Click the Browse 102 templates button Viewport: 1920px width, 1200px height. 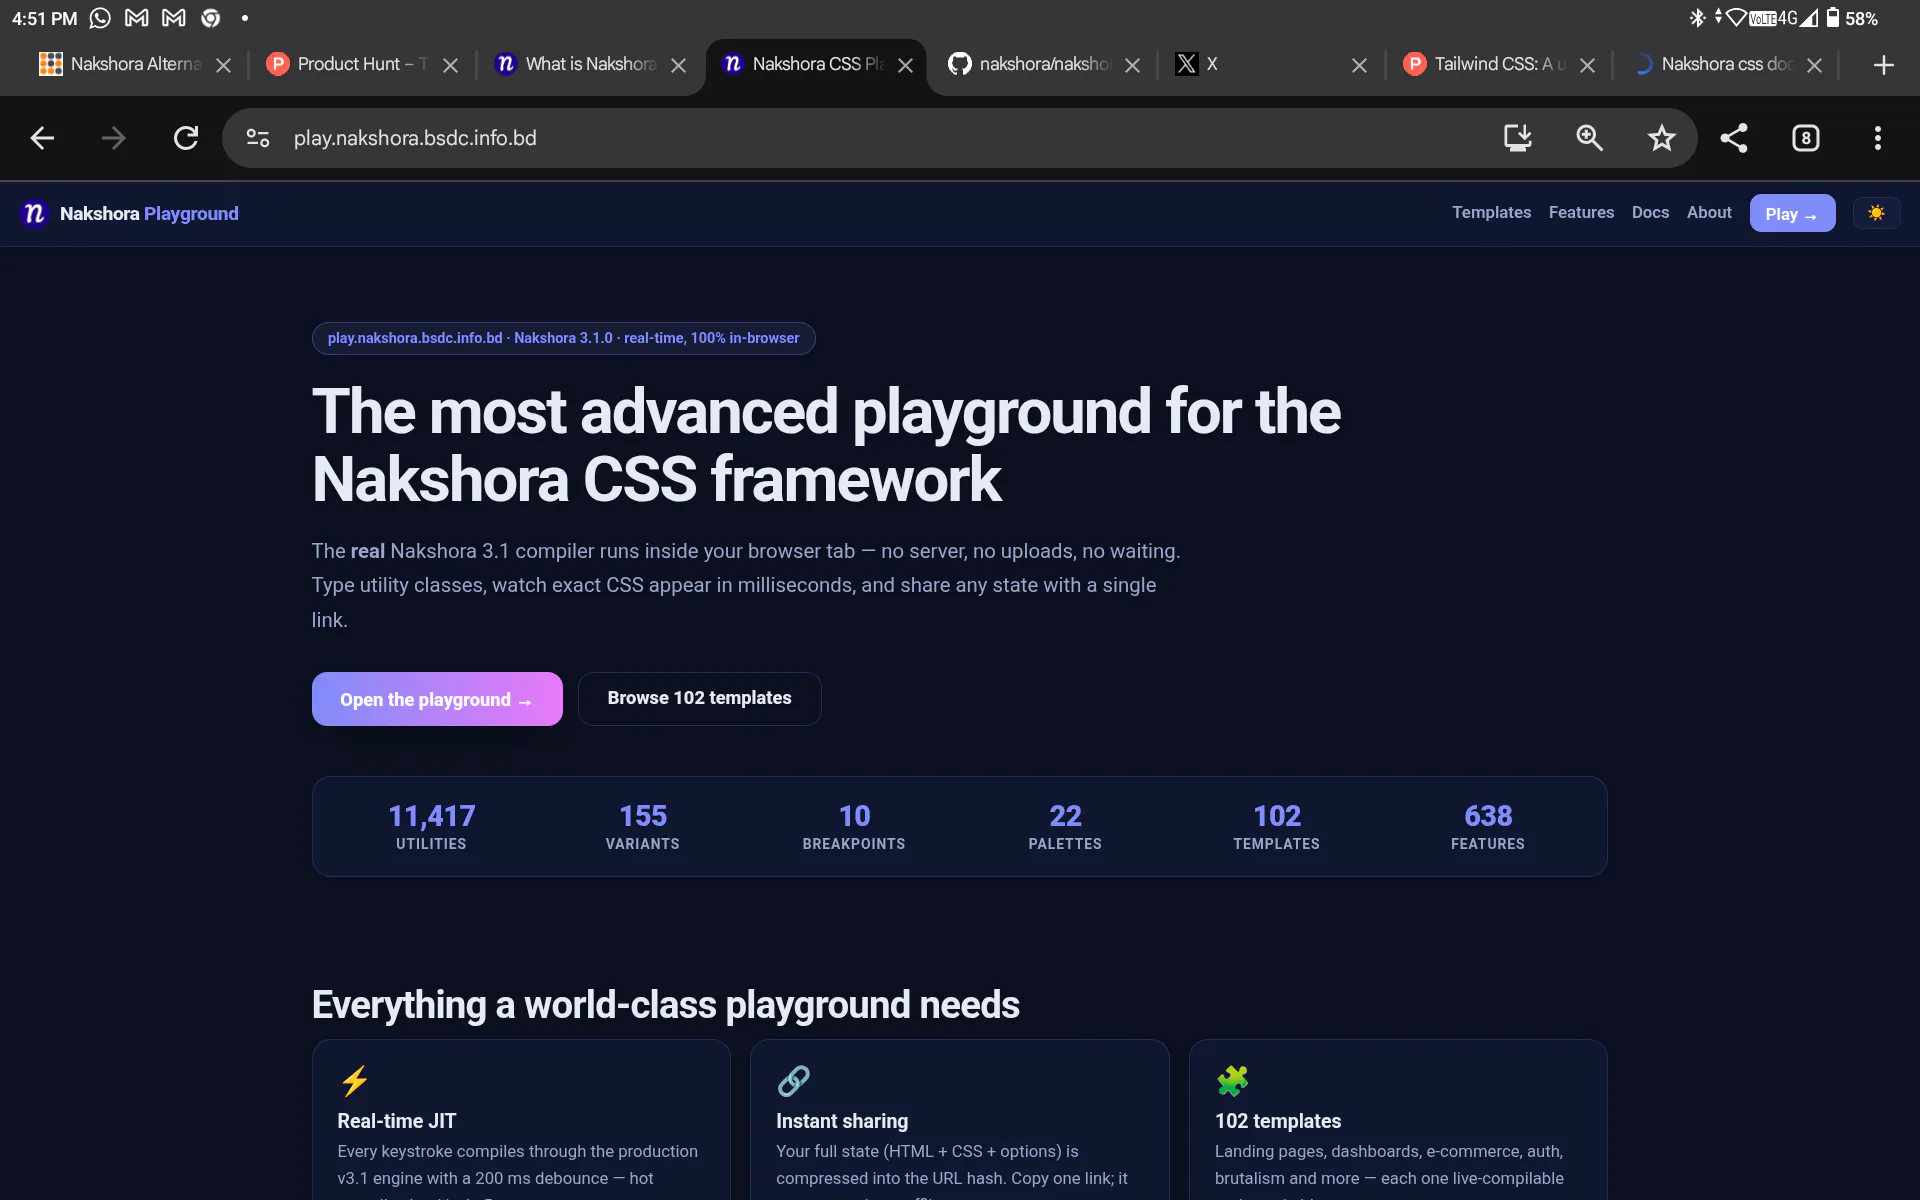(x=699, y=698)
